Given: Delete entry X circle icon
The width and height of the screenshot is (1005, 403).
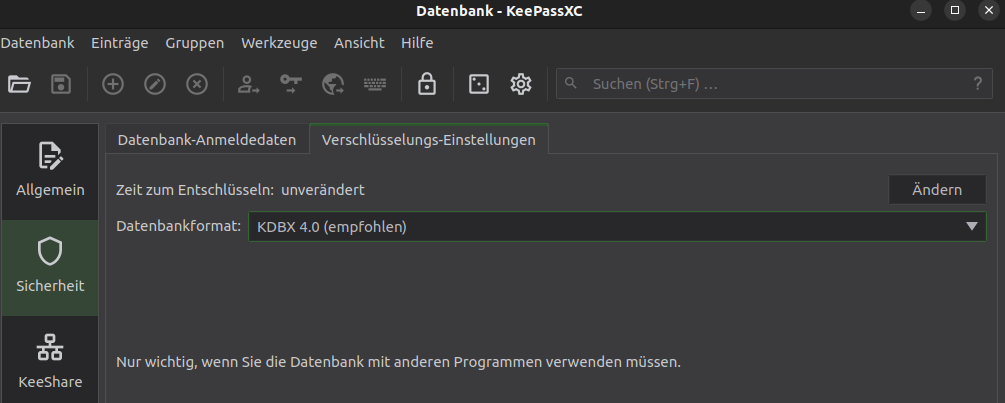Looking at the screenshot, I should click(197, 84).
